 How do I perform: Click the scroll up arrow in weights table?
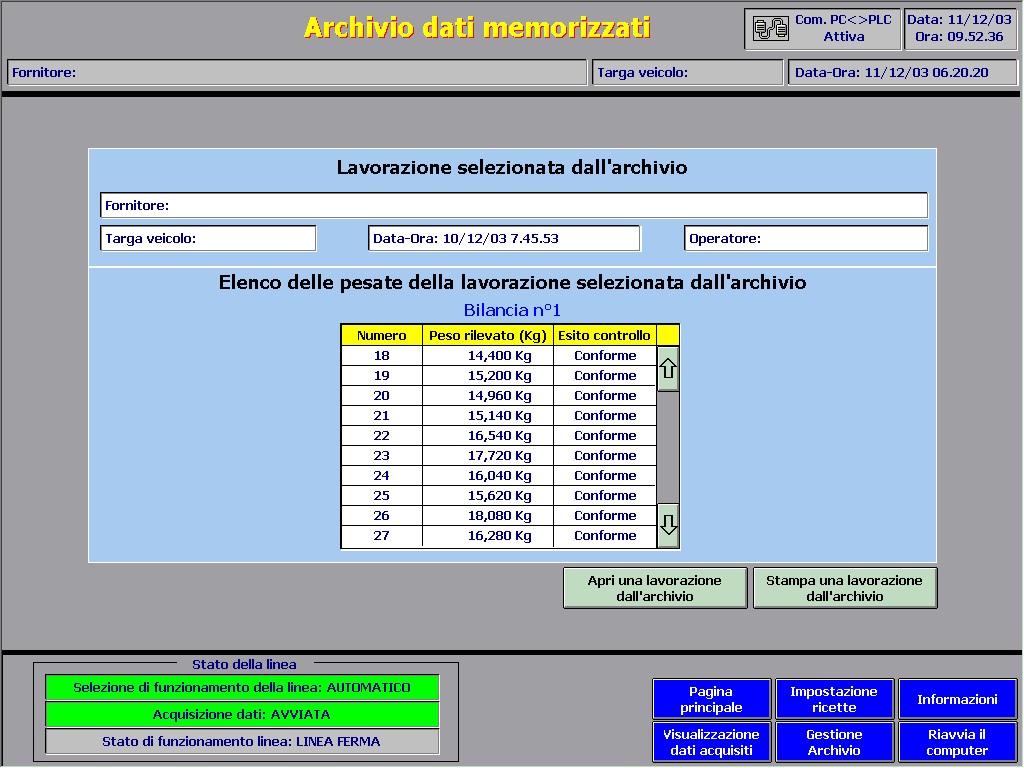tap(667, 369)
